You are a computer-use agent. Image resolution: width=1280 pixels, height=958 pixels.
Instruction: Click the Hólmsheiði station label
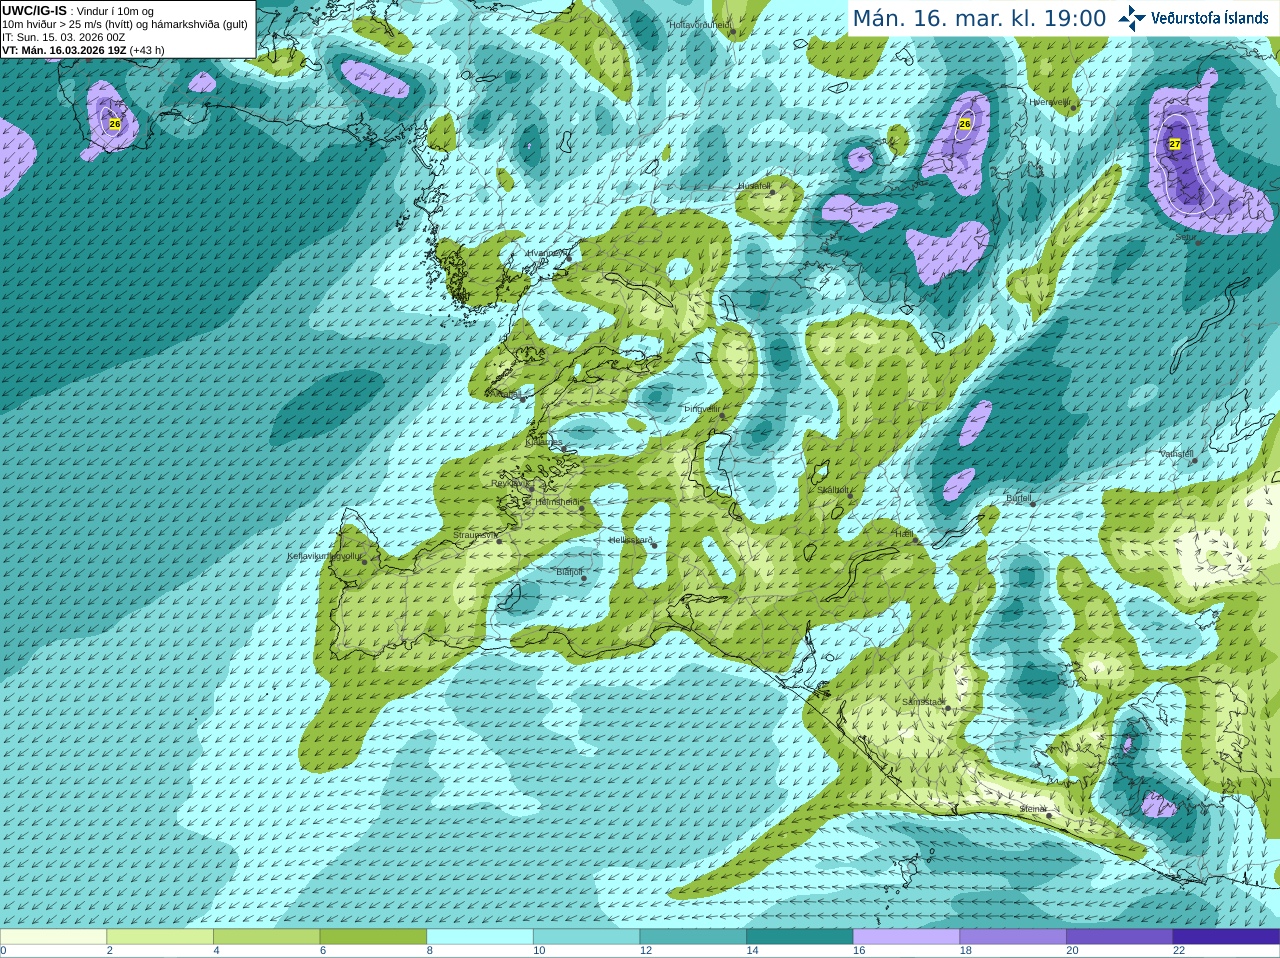pos(557,502)
